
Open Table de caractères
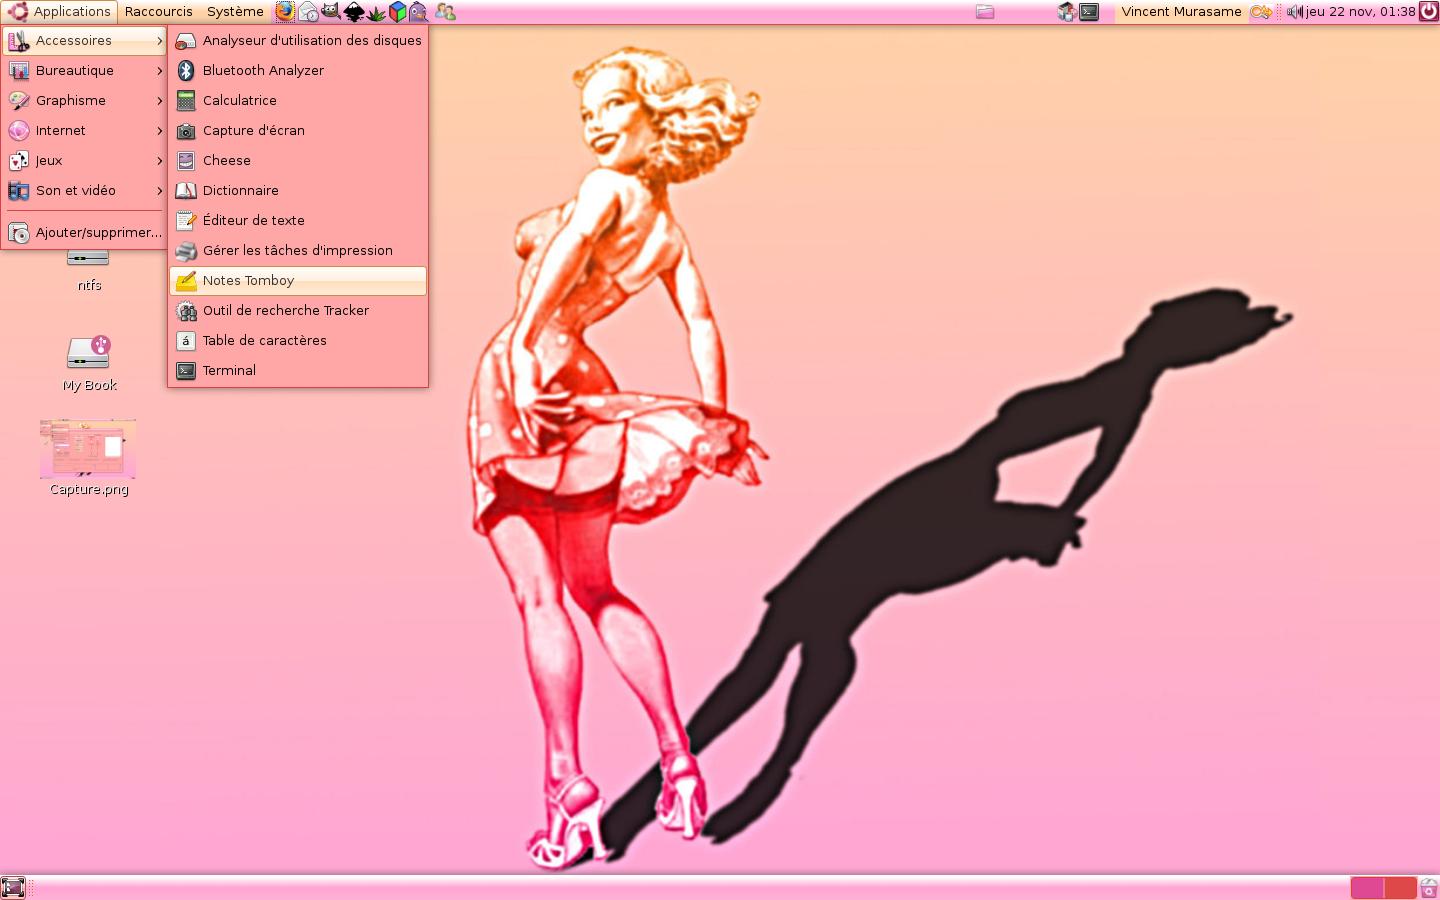298,341
